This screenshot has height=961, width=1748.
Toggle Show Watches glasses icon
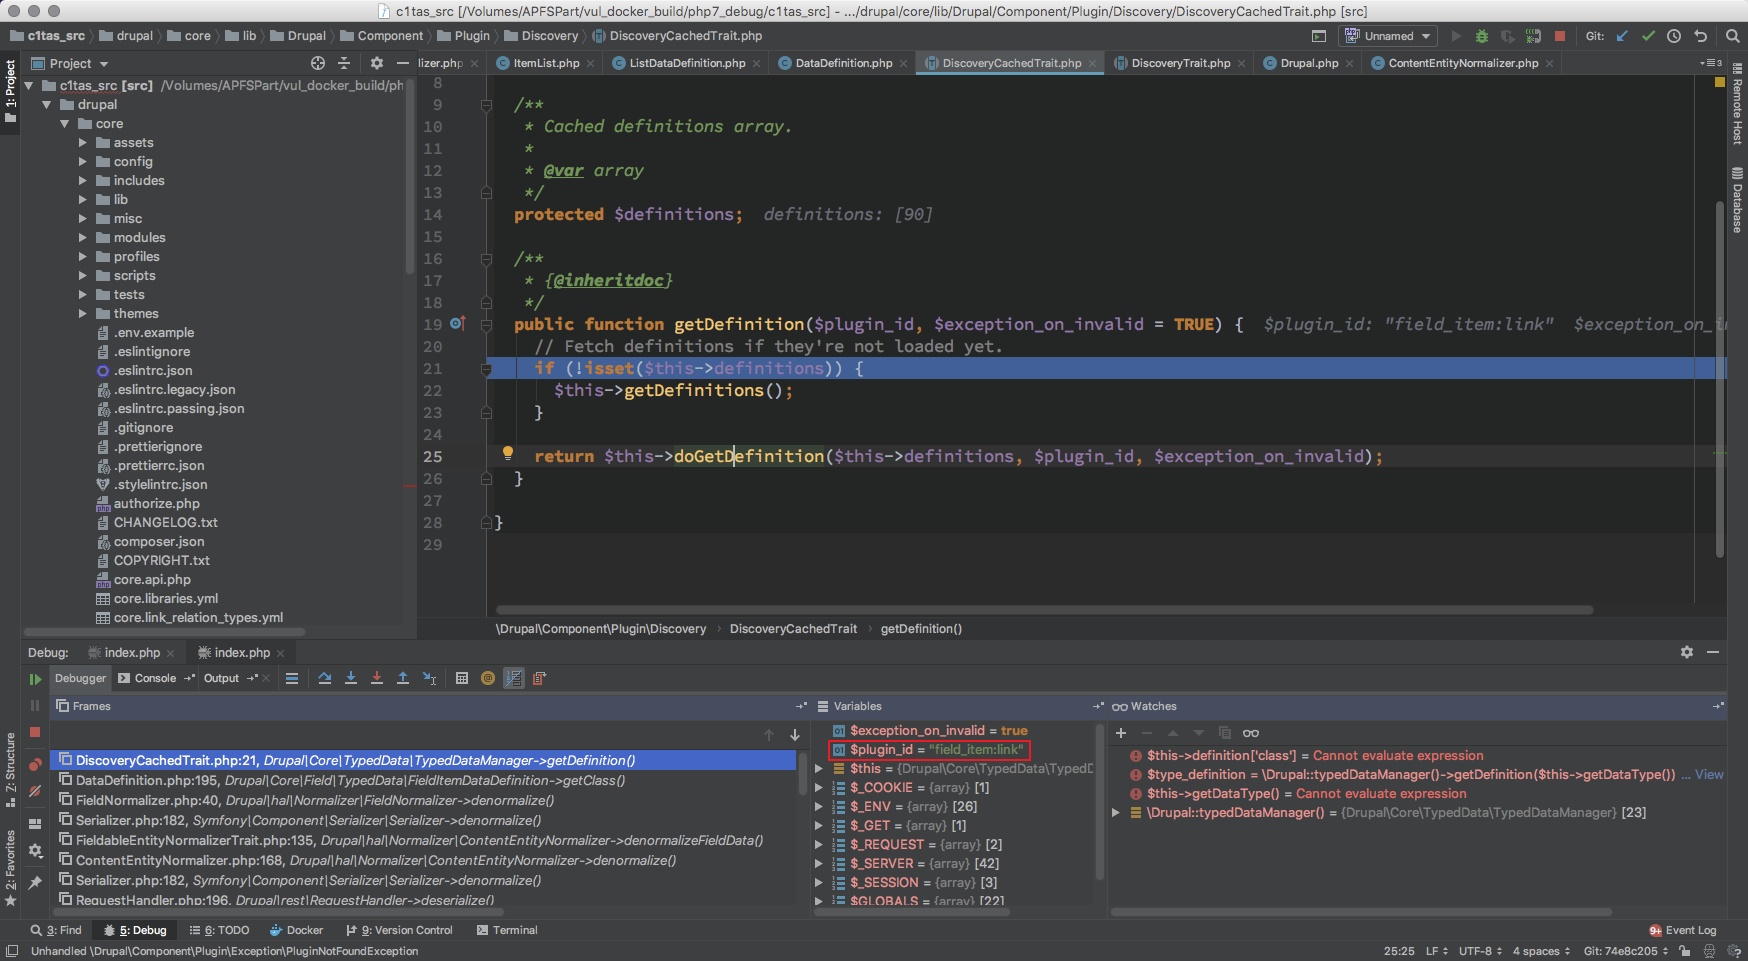[x=1251, y=733]
